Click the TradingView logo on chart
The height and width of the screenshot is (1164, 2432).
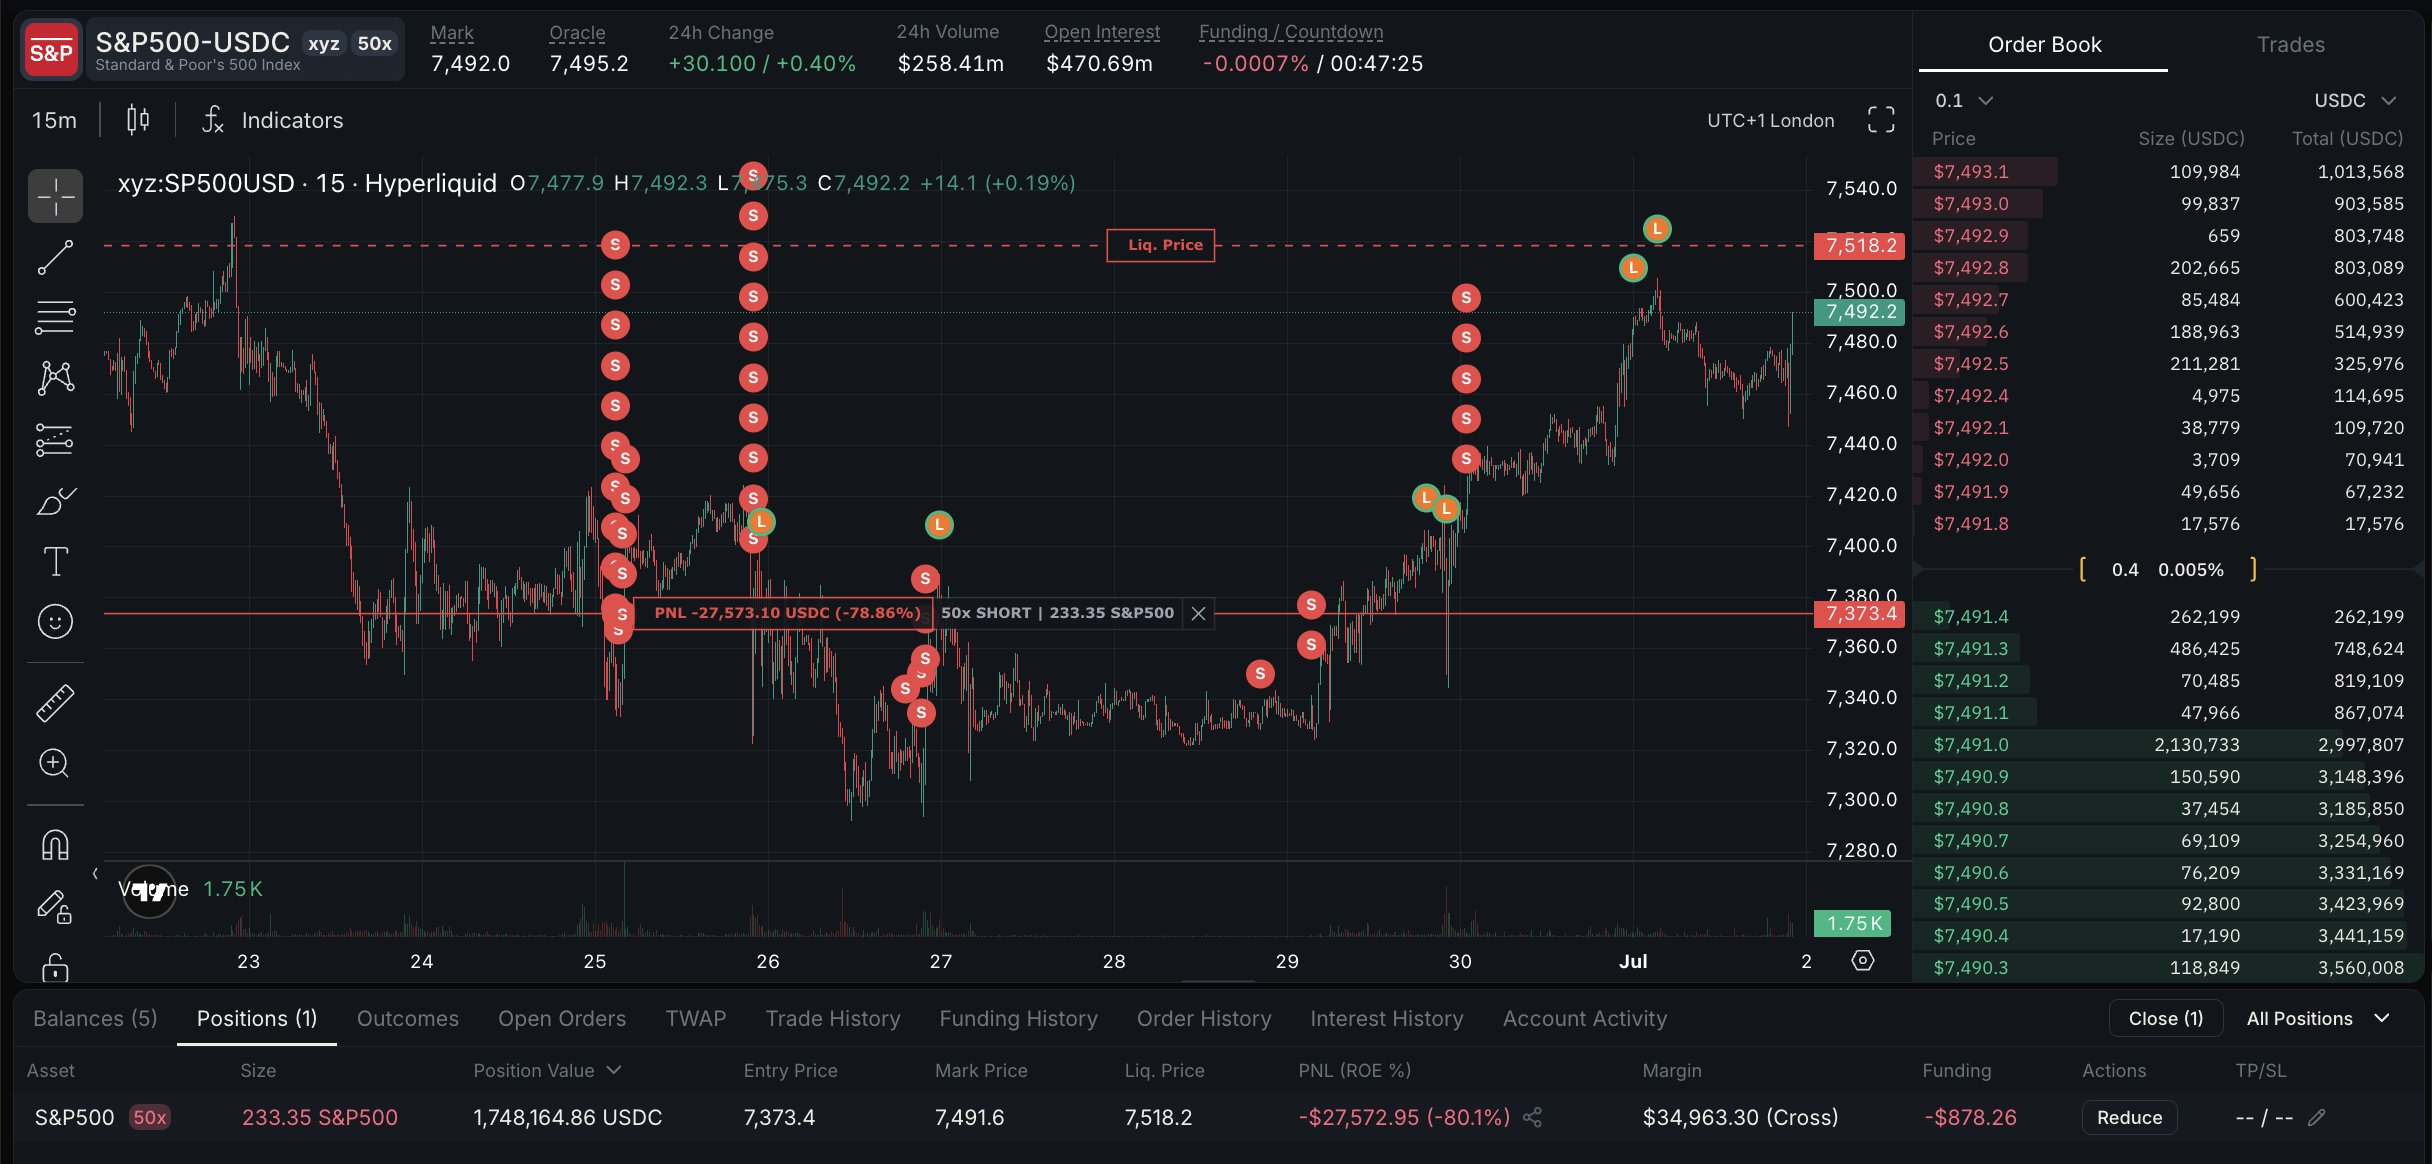(149, 891)
